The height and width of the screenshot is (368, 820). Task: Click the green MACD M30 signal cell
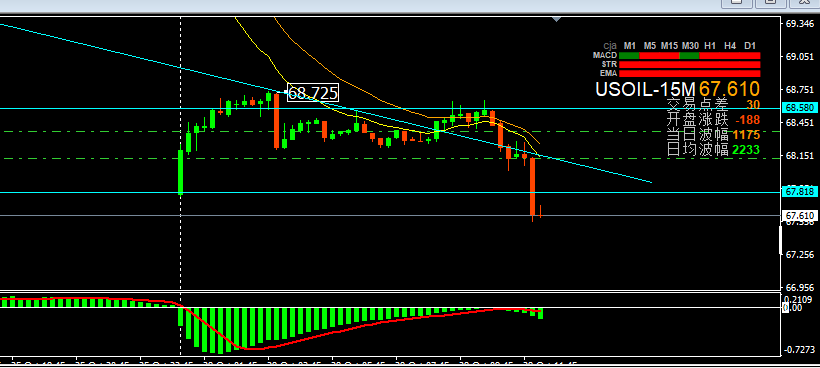[x=689, y=55]
